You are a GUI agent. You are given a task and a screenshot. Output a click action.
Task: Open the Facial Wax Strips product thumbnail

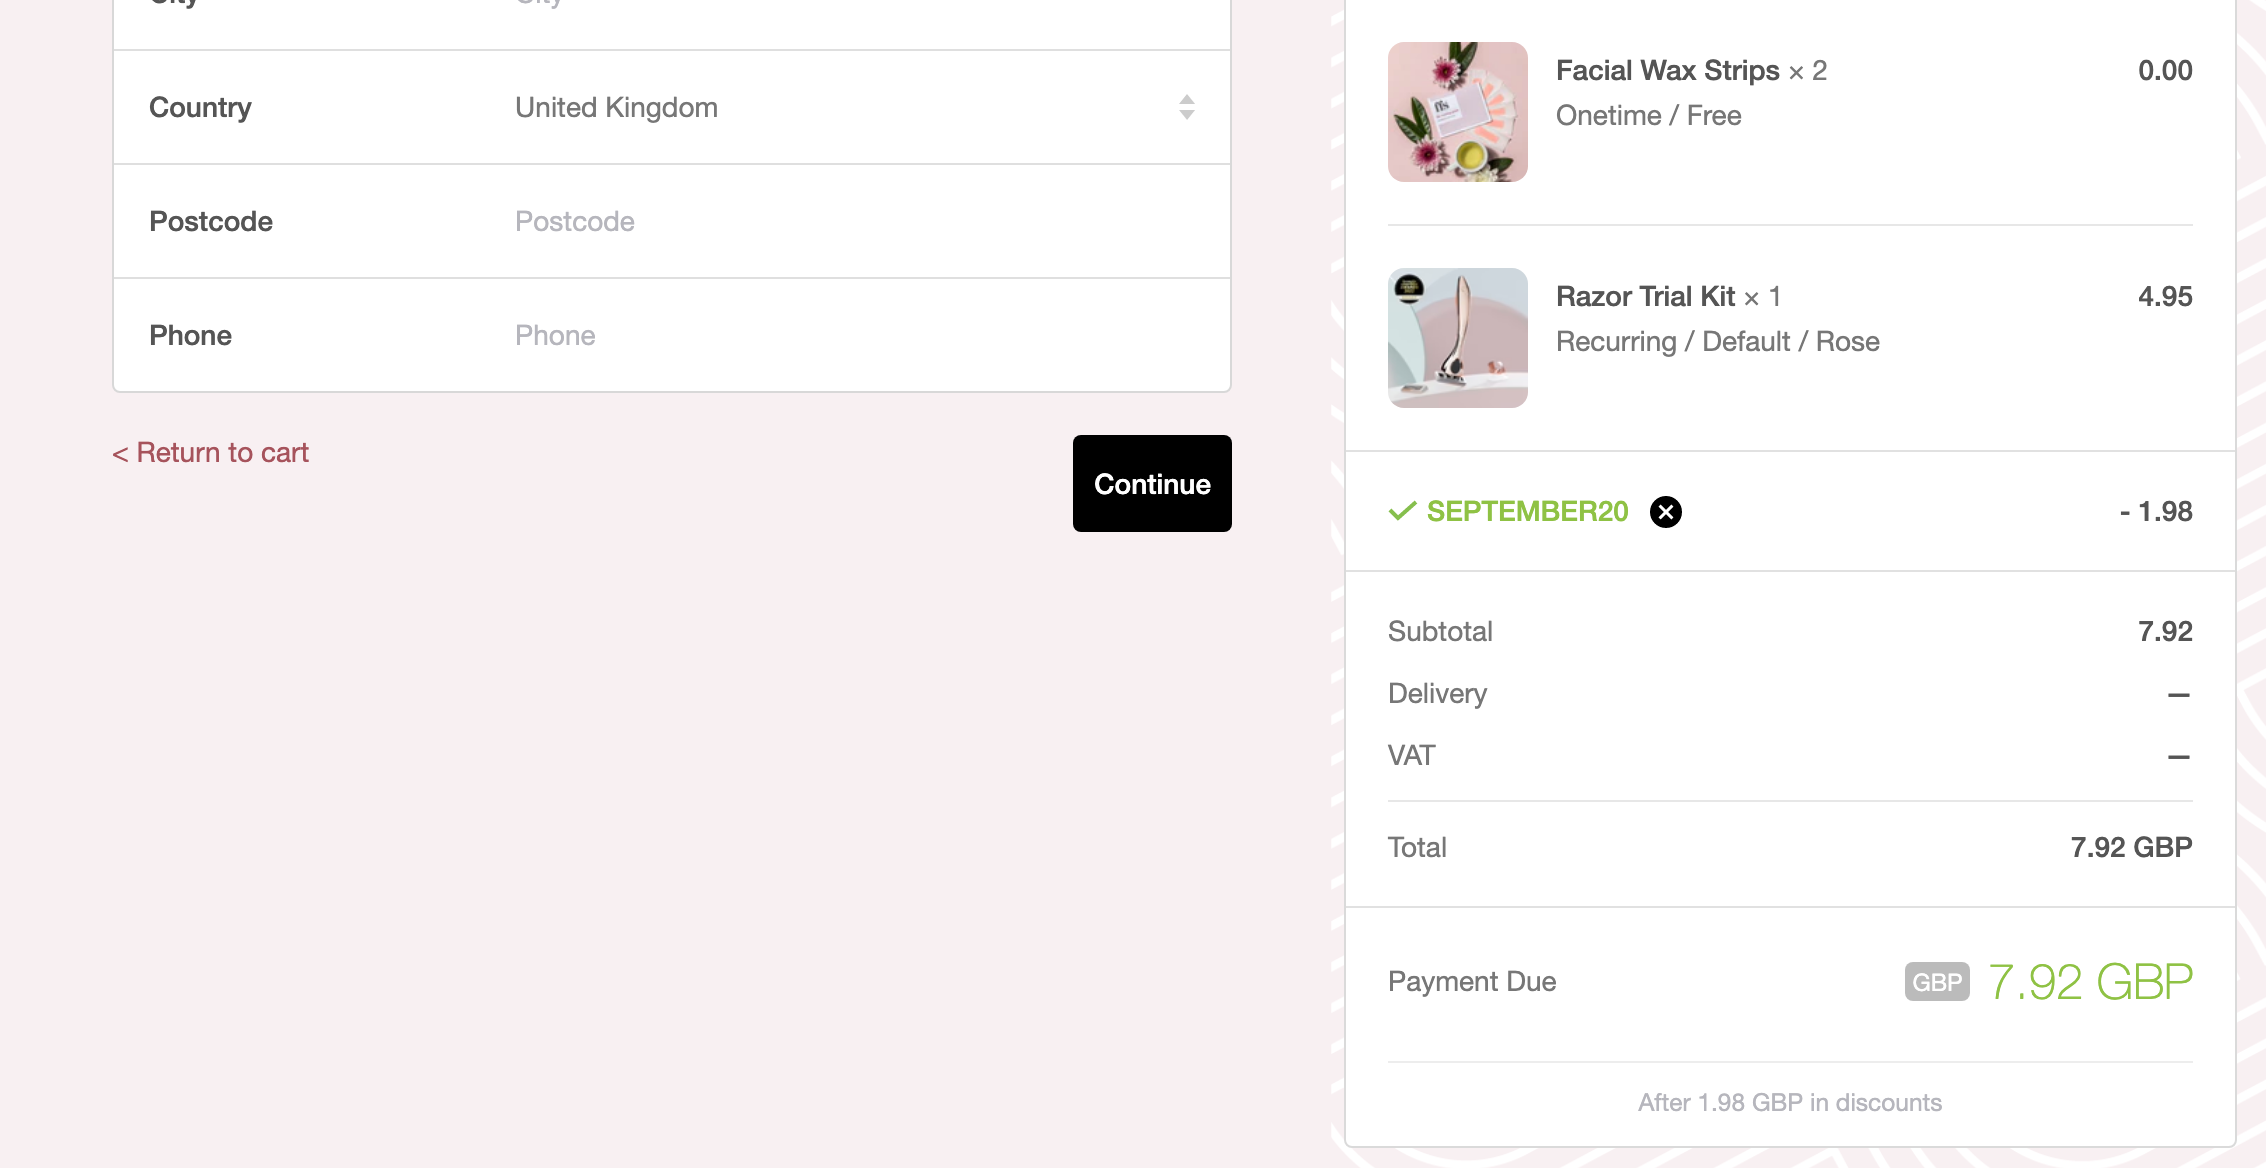pos(1458,112)
